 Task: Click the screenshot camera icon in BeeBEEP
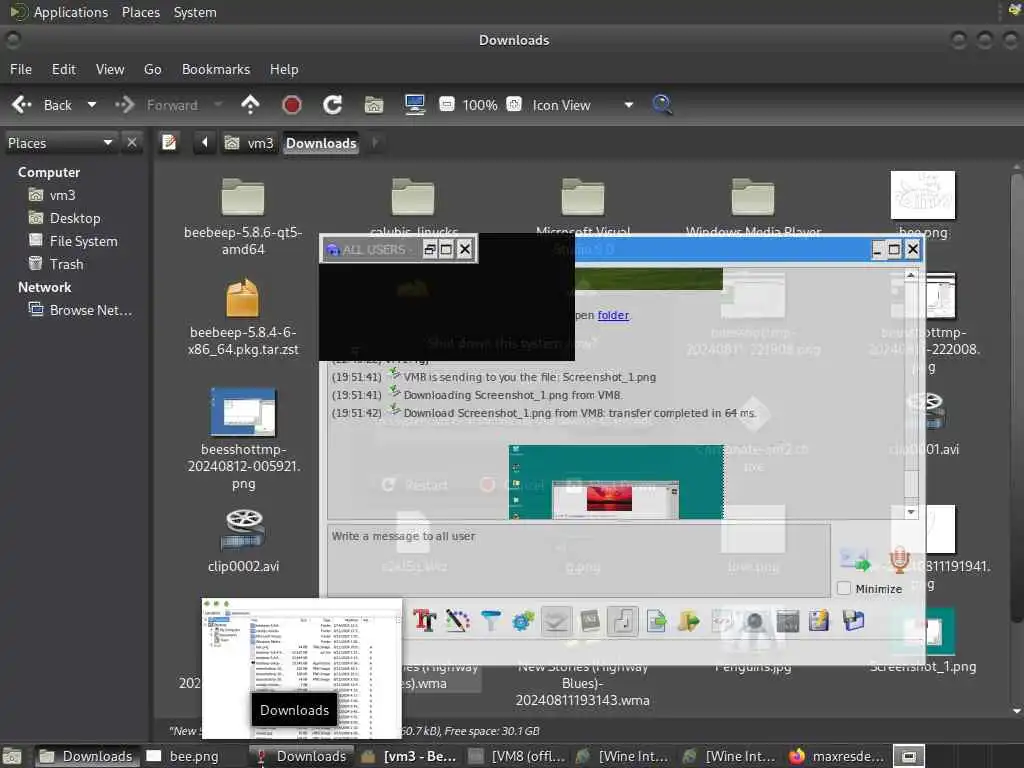point(754,620)
